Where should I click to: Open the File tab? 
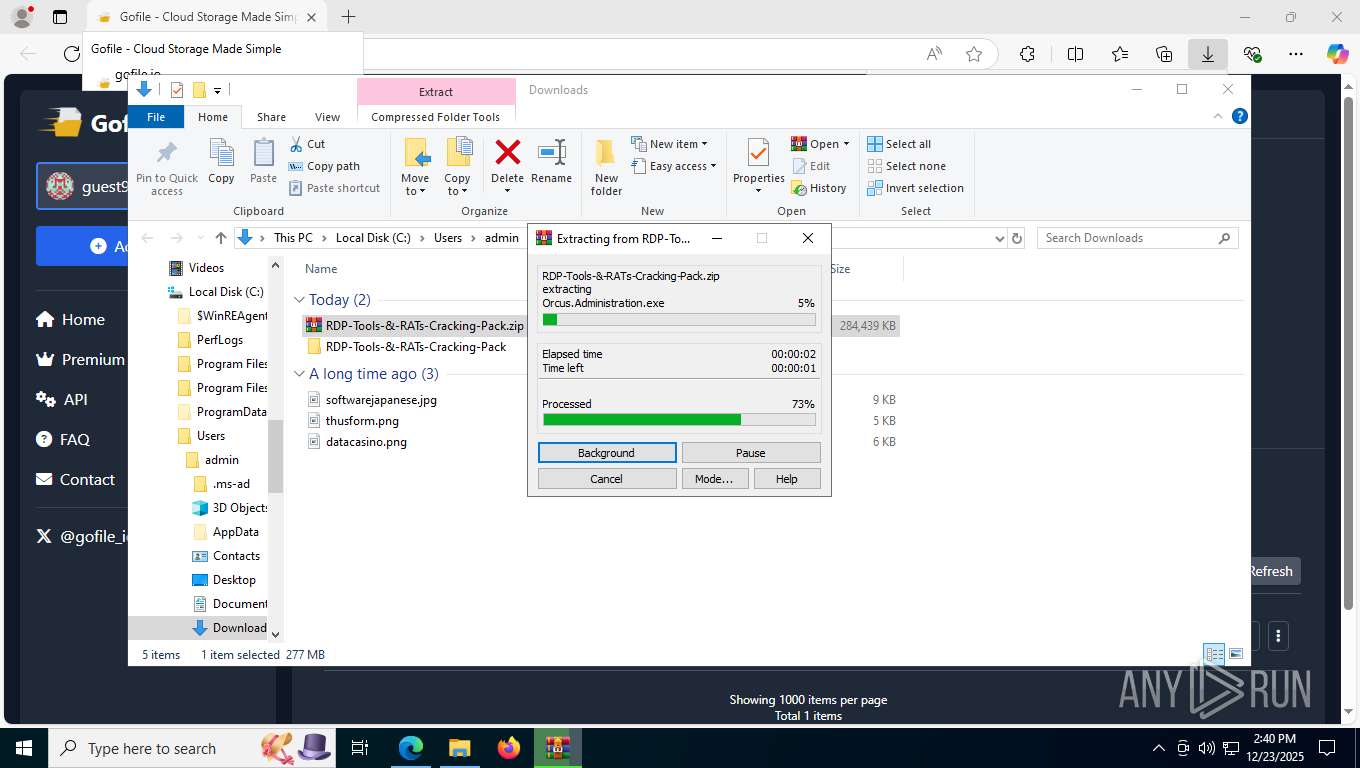pyautogui.click(x=156, y=117)
